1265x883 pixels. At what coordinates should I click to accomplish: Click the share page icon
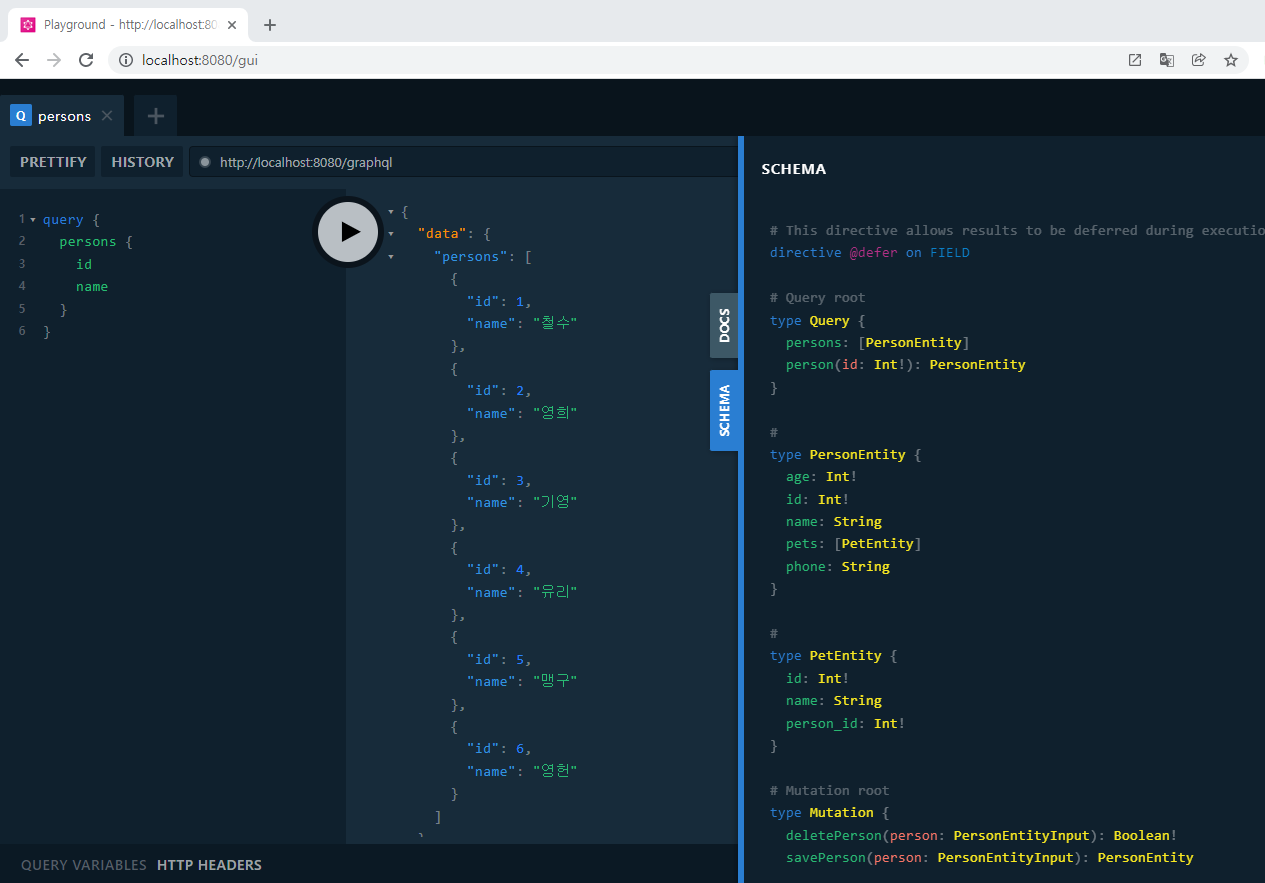point(1199,60)
